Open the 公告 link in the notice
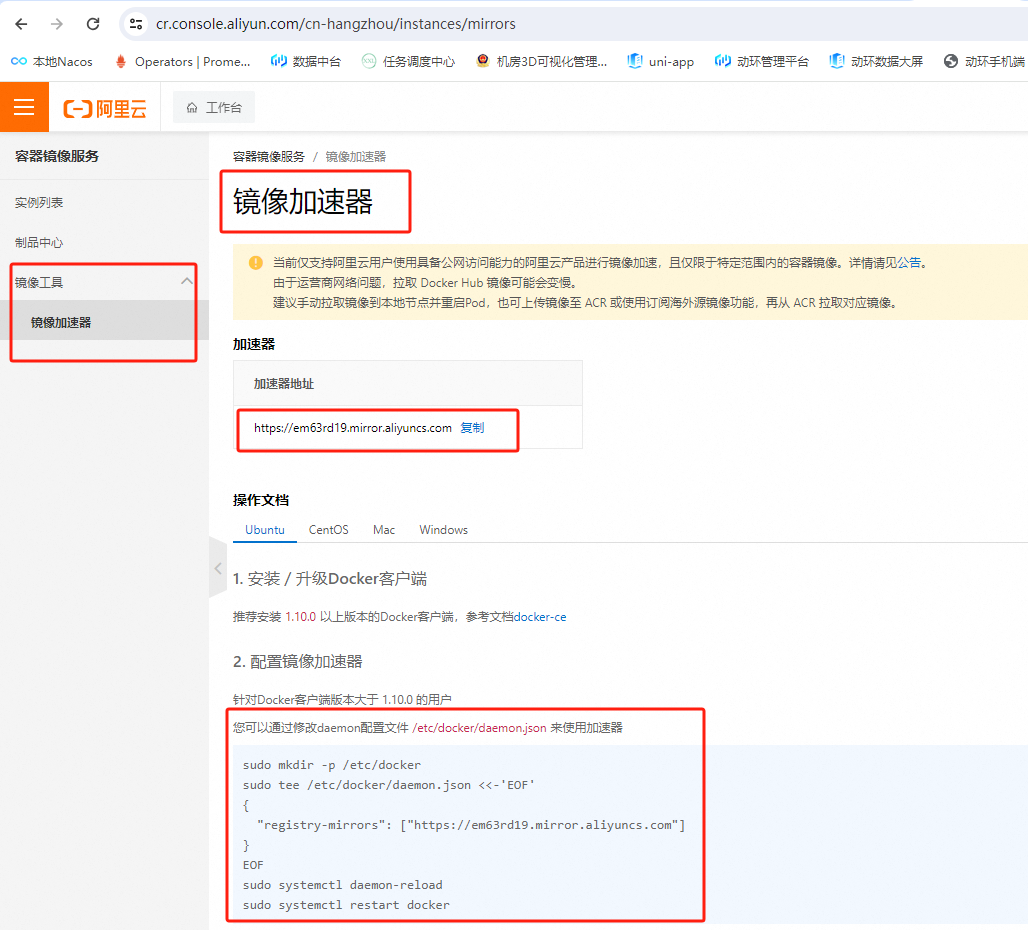This screenshot has height=930, width=1028. click(909, 263)
